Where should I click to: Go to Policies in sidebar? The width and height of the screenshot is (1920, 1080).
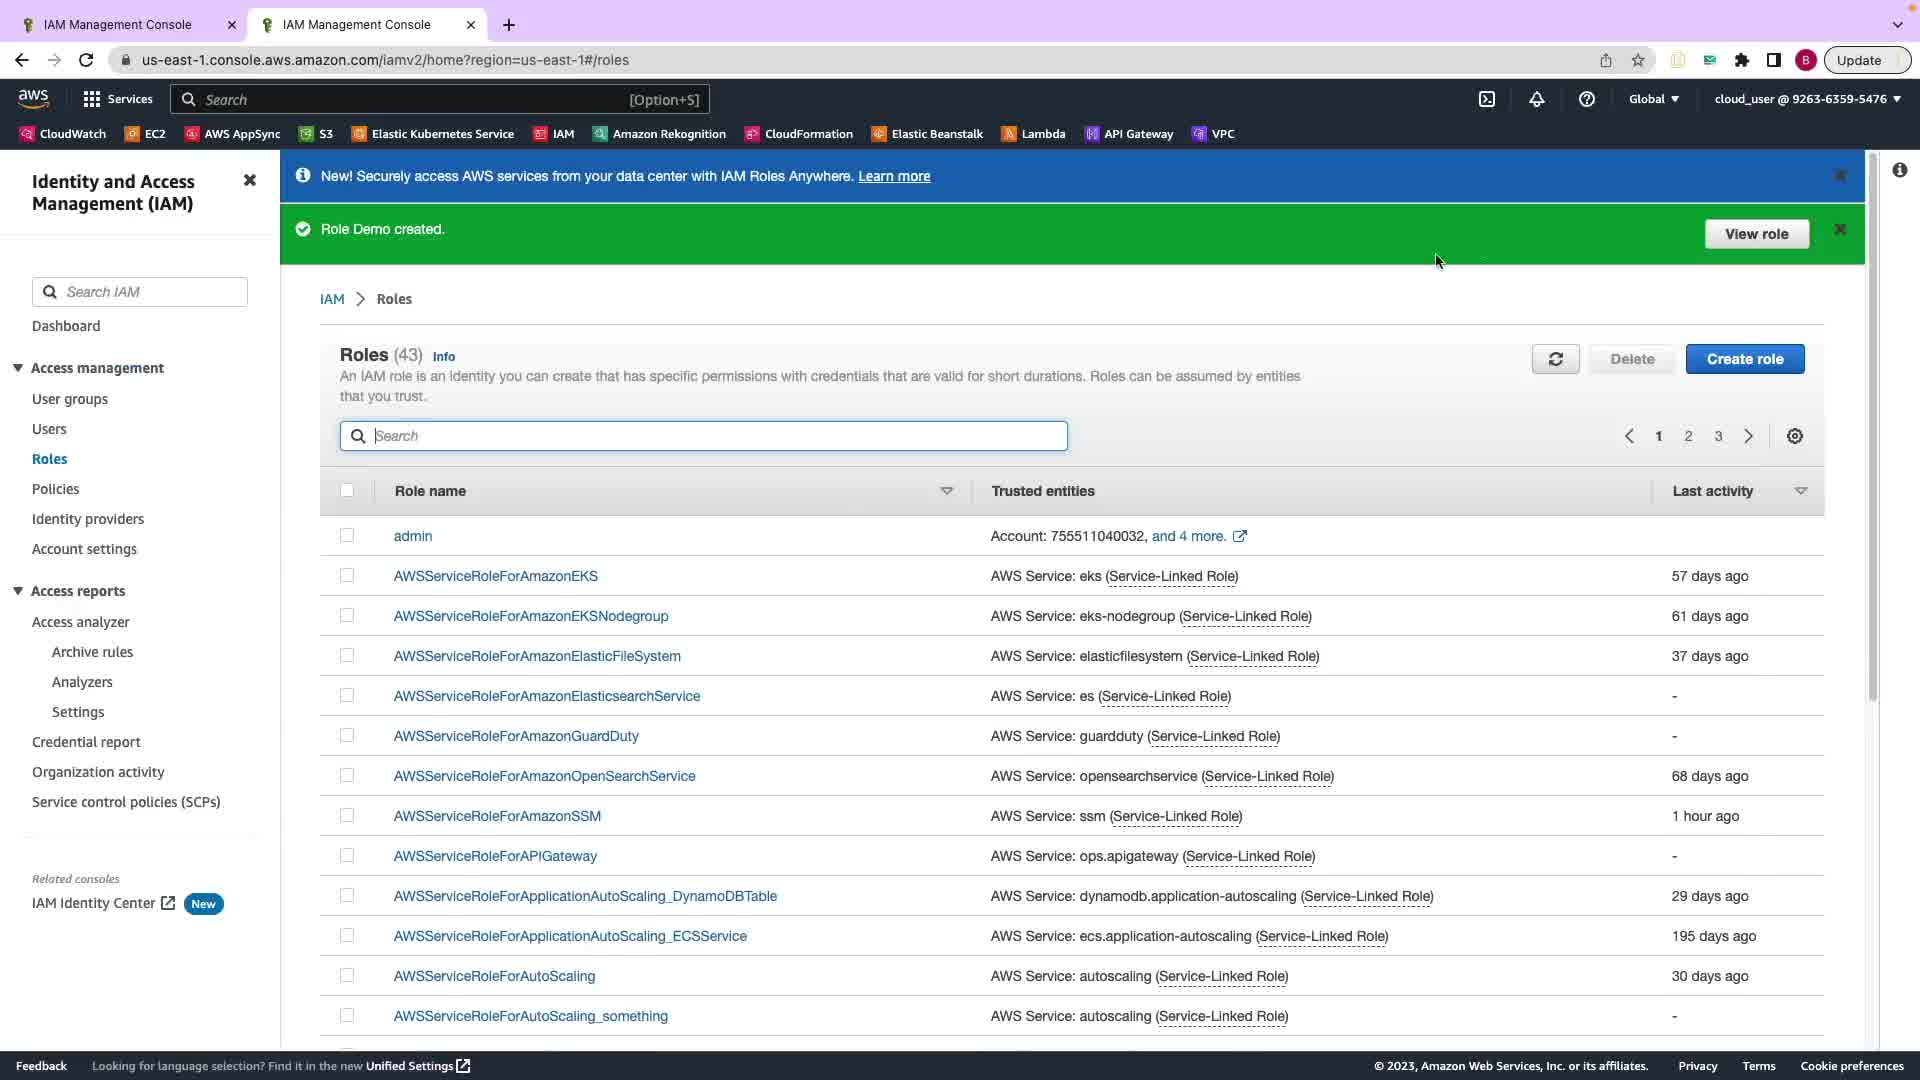(x=55, y=489)
